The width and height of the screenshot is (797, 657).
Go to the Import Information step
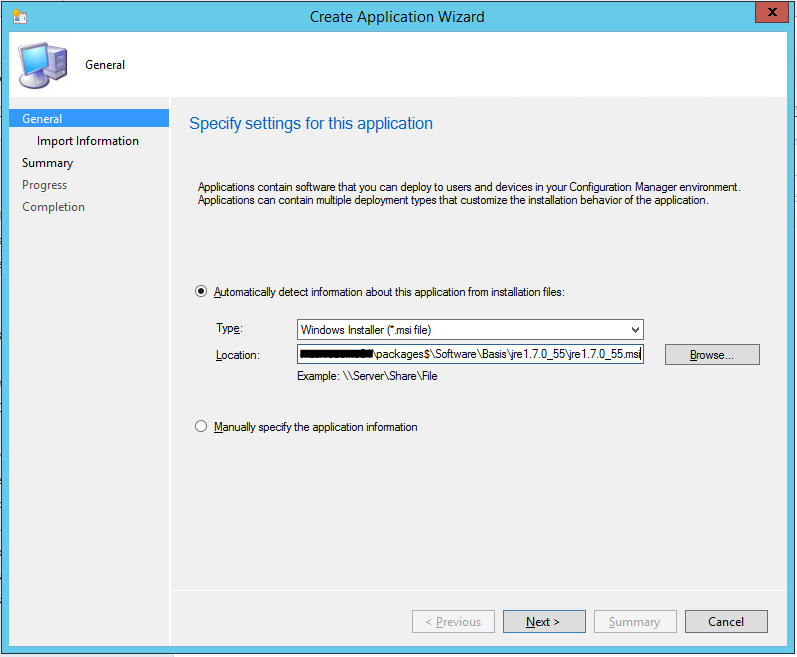click(88, 141)
